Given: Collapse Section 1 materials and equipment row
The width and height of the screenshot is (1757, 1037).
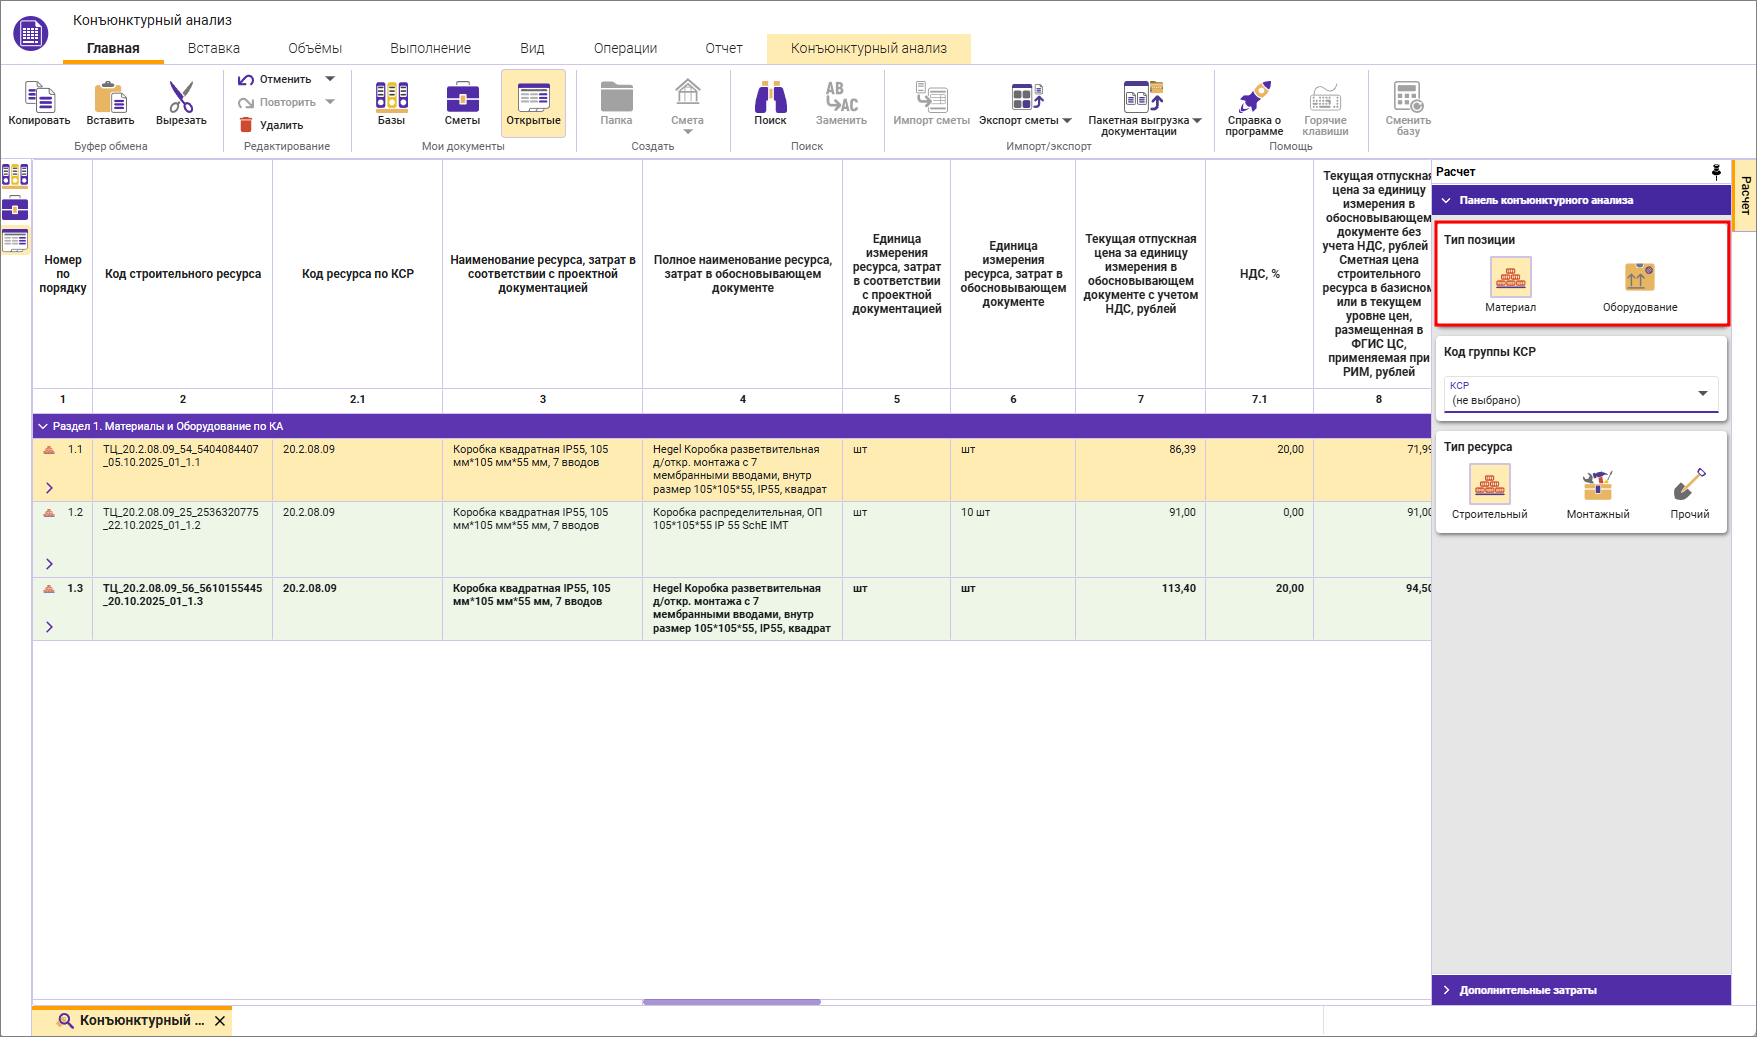Looking at the screenshot, I should 43,427.
